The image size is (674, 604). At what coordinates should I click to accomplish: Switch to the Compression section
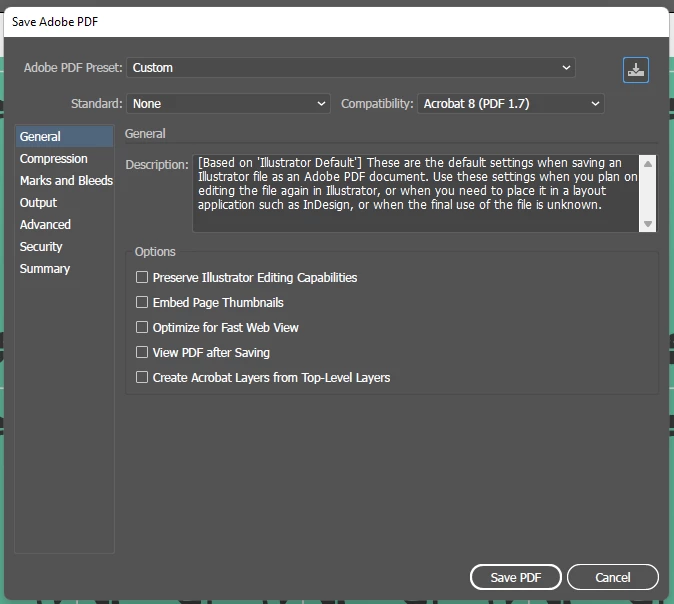coord(64,159)
